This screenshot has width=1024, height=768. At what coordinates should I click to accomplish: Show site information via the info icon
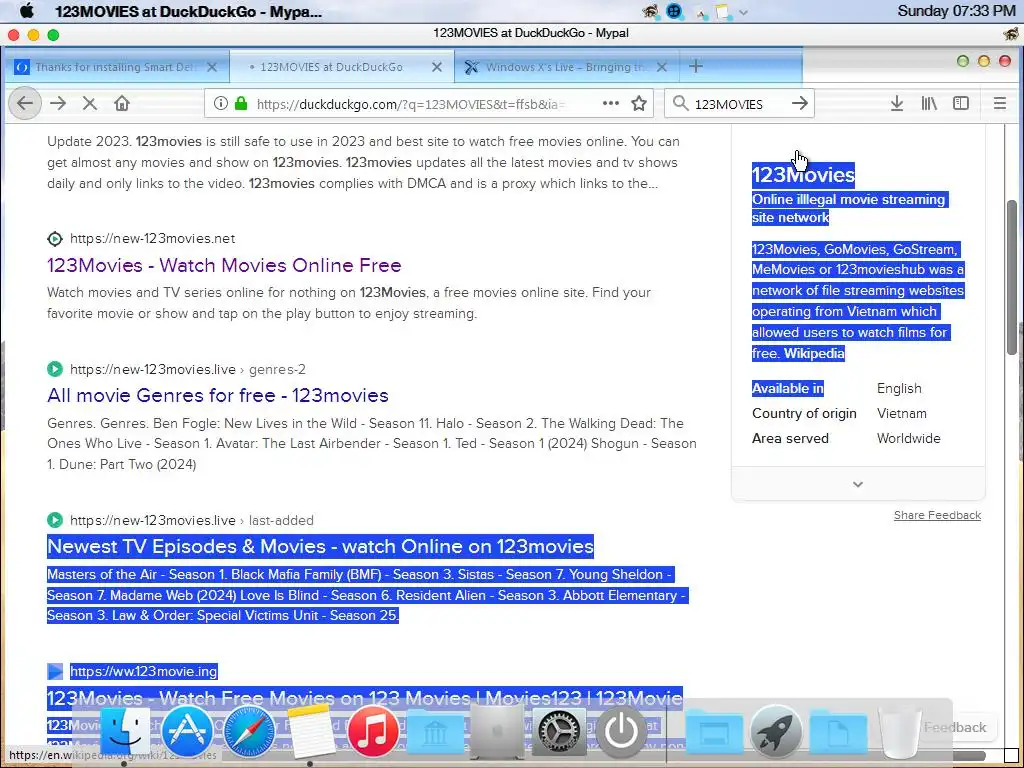coord(221,103)
